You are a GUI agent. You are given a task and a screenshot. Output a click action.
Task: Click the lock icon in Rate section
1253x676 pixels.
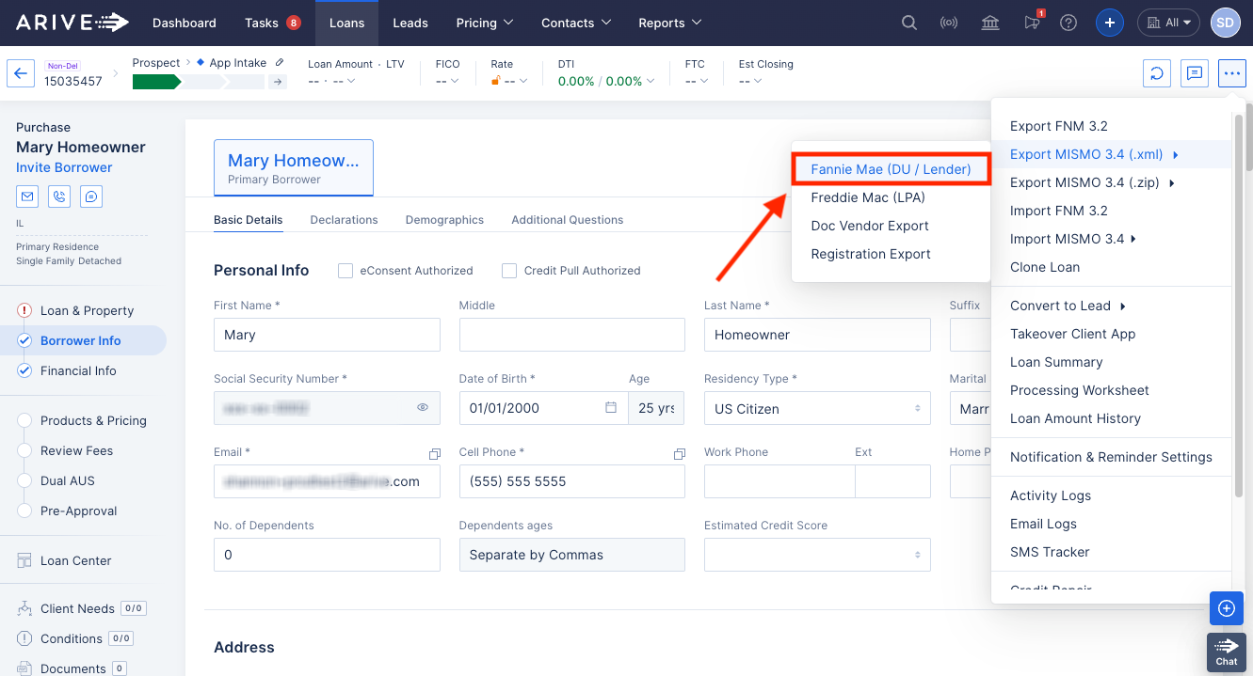tap(495, 81)
